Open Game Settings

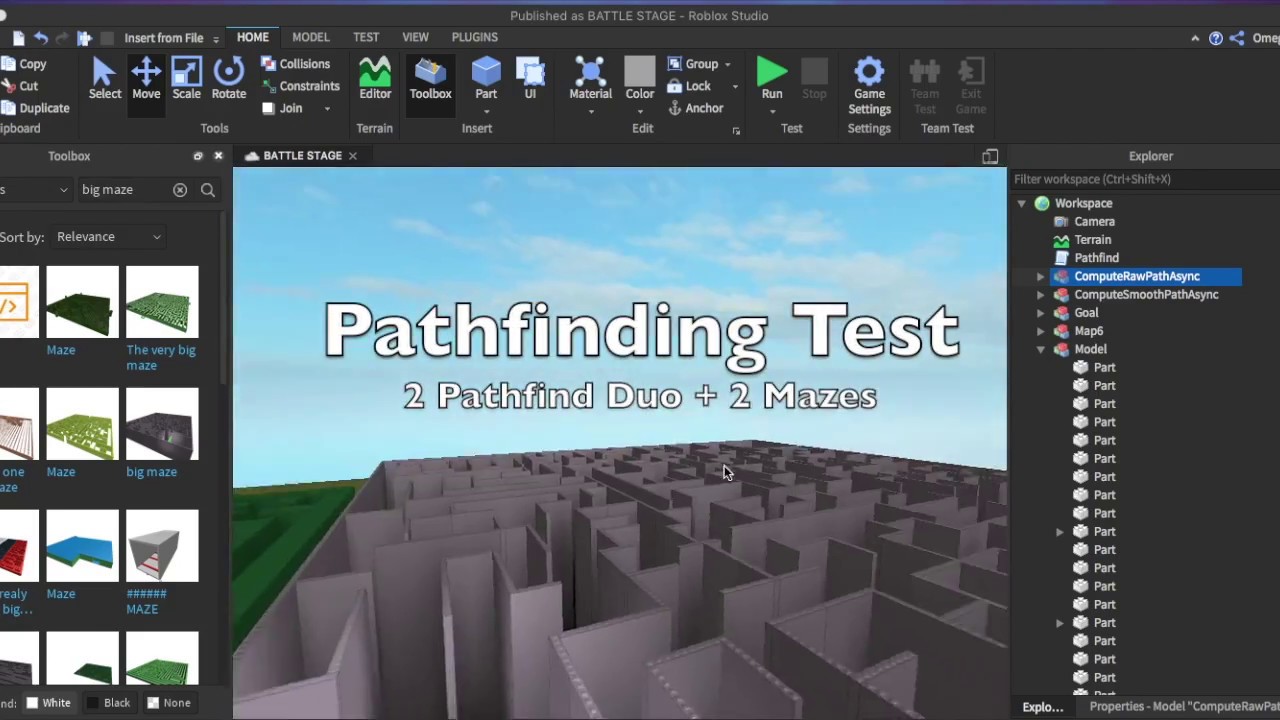869,86
